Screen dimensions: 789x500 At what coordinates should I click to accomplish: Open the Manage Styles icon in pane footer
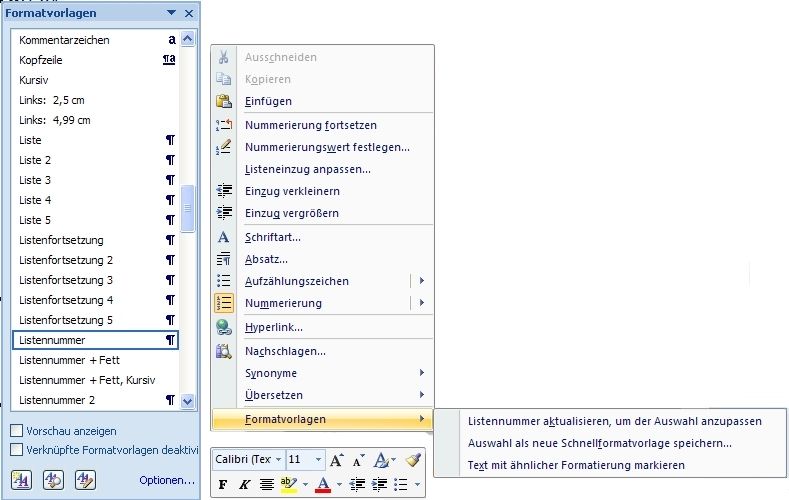85,480
